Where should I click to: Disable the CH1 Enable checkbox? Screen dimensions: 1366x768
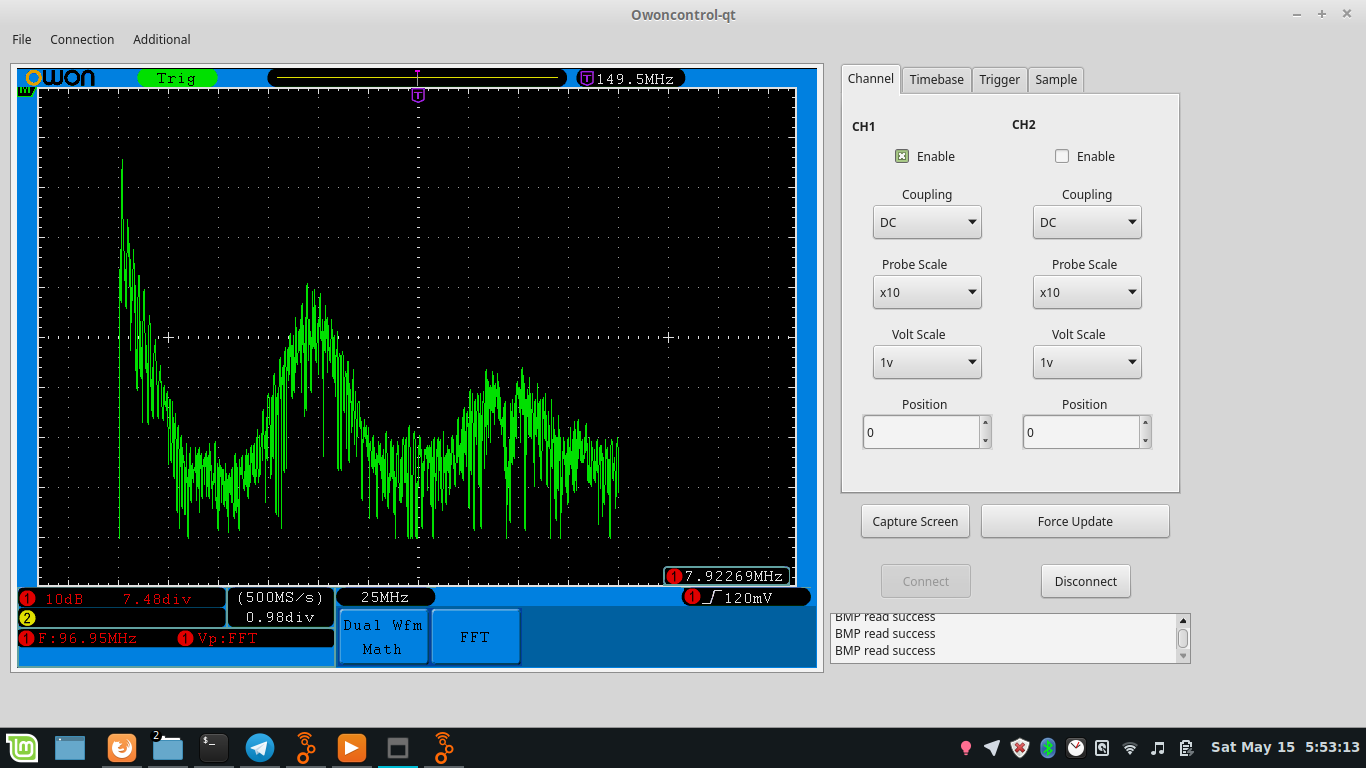click(902, 156)
